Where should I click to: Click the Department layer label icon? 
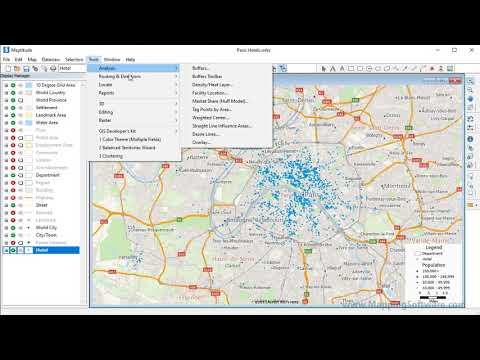point(21,175)
